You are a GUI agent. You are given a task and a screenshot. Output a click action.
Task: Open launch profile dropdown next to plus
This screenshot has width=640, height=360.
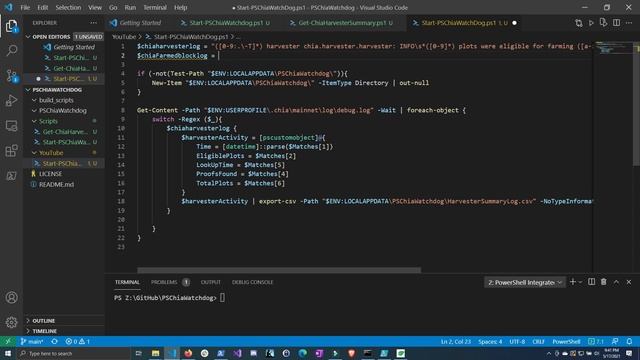pos(580,282)
